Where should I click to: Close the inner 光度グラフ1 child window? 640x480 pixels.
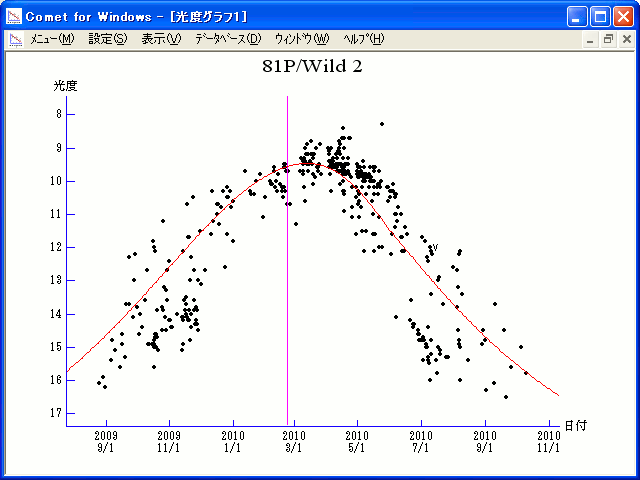(627, 40)
